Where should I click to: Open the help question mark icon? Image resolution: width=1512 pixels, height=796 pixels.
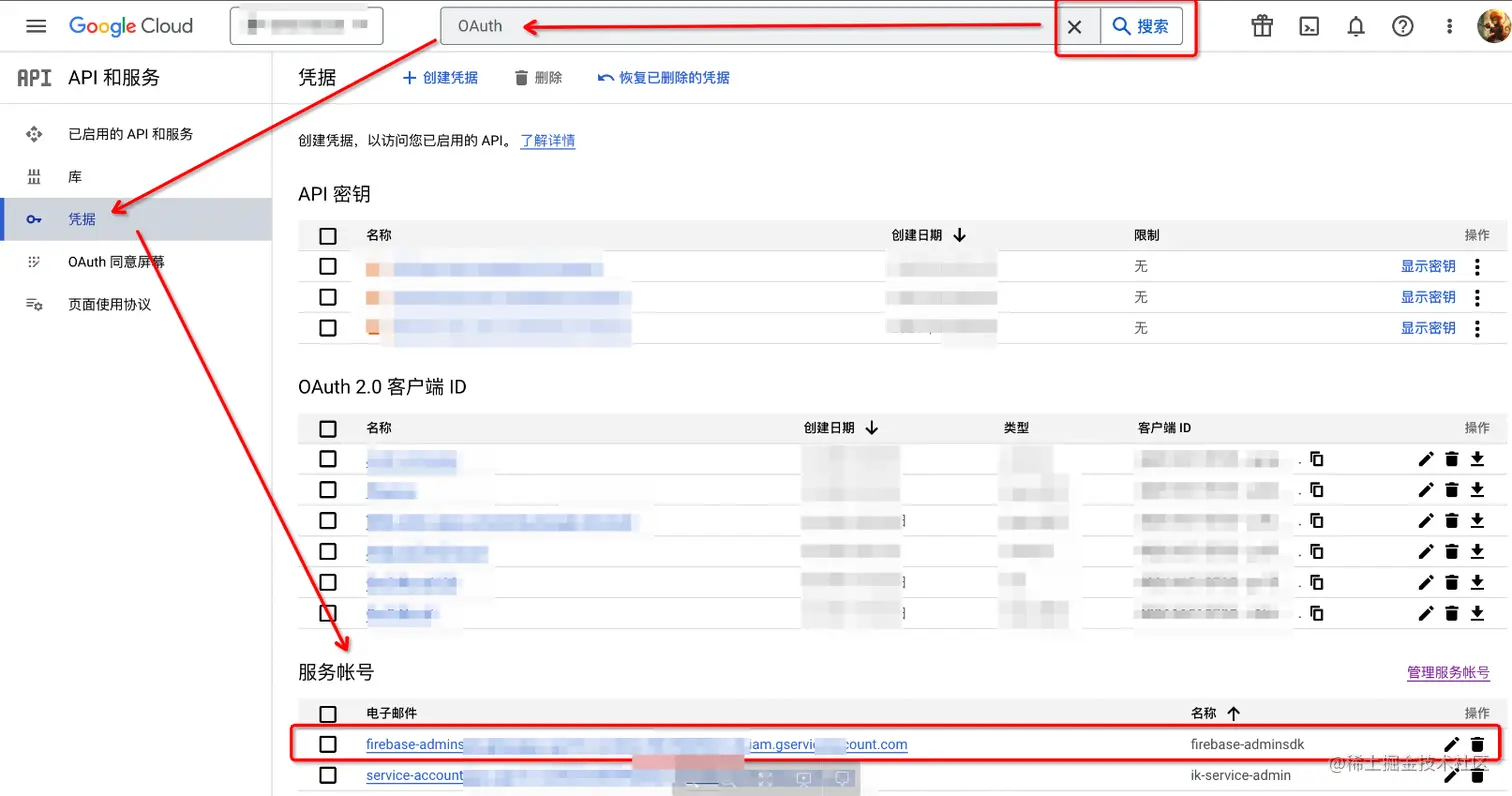[x=1403, y=26]
